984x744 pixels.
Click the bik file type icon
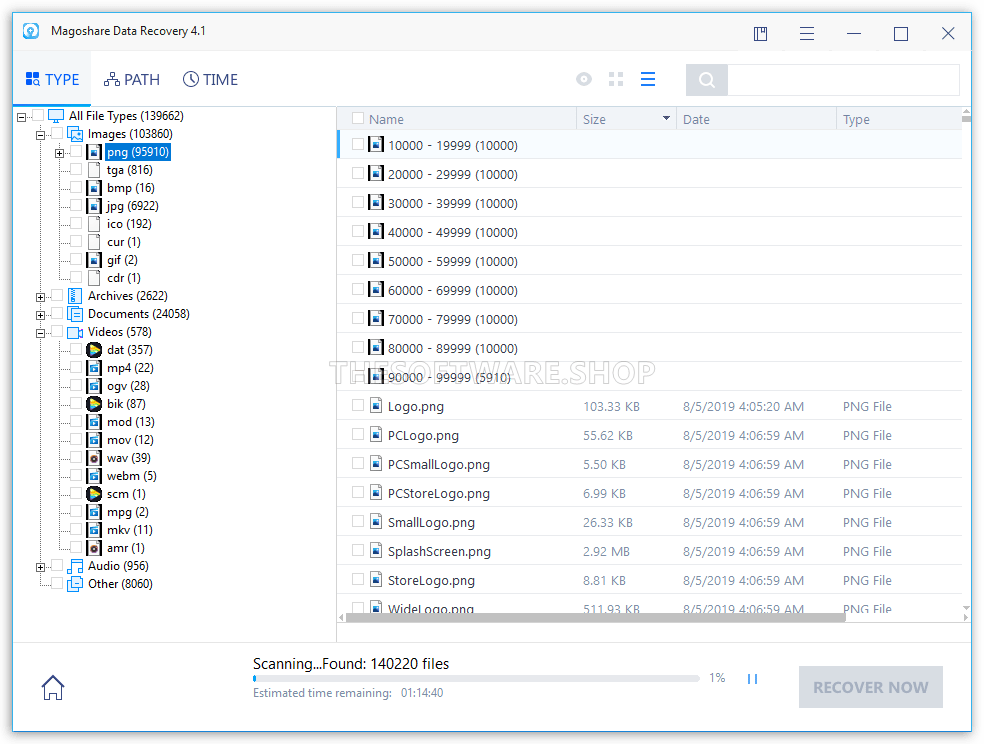(x=94, y=404)
